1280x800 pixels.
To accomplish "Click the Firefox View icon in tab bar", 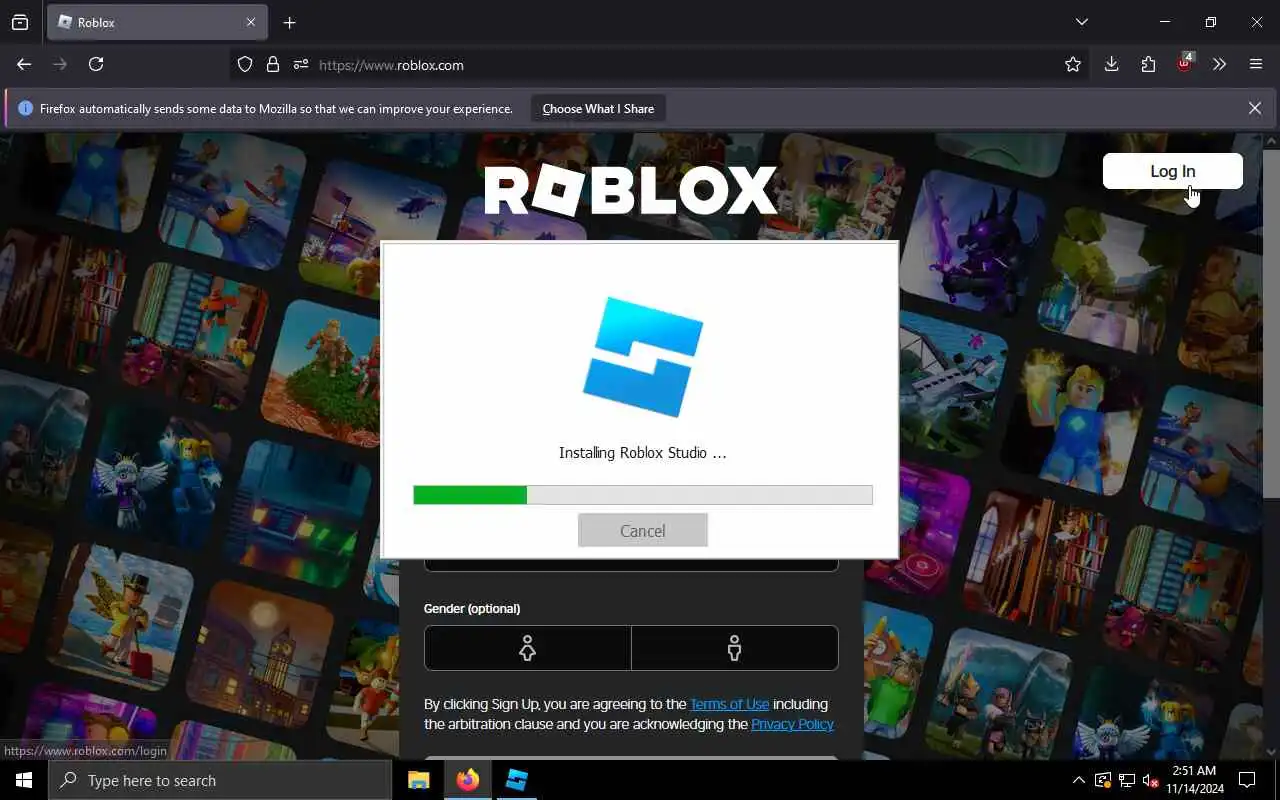I will pos(20,22).
